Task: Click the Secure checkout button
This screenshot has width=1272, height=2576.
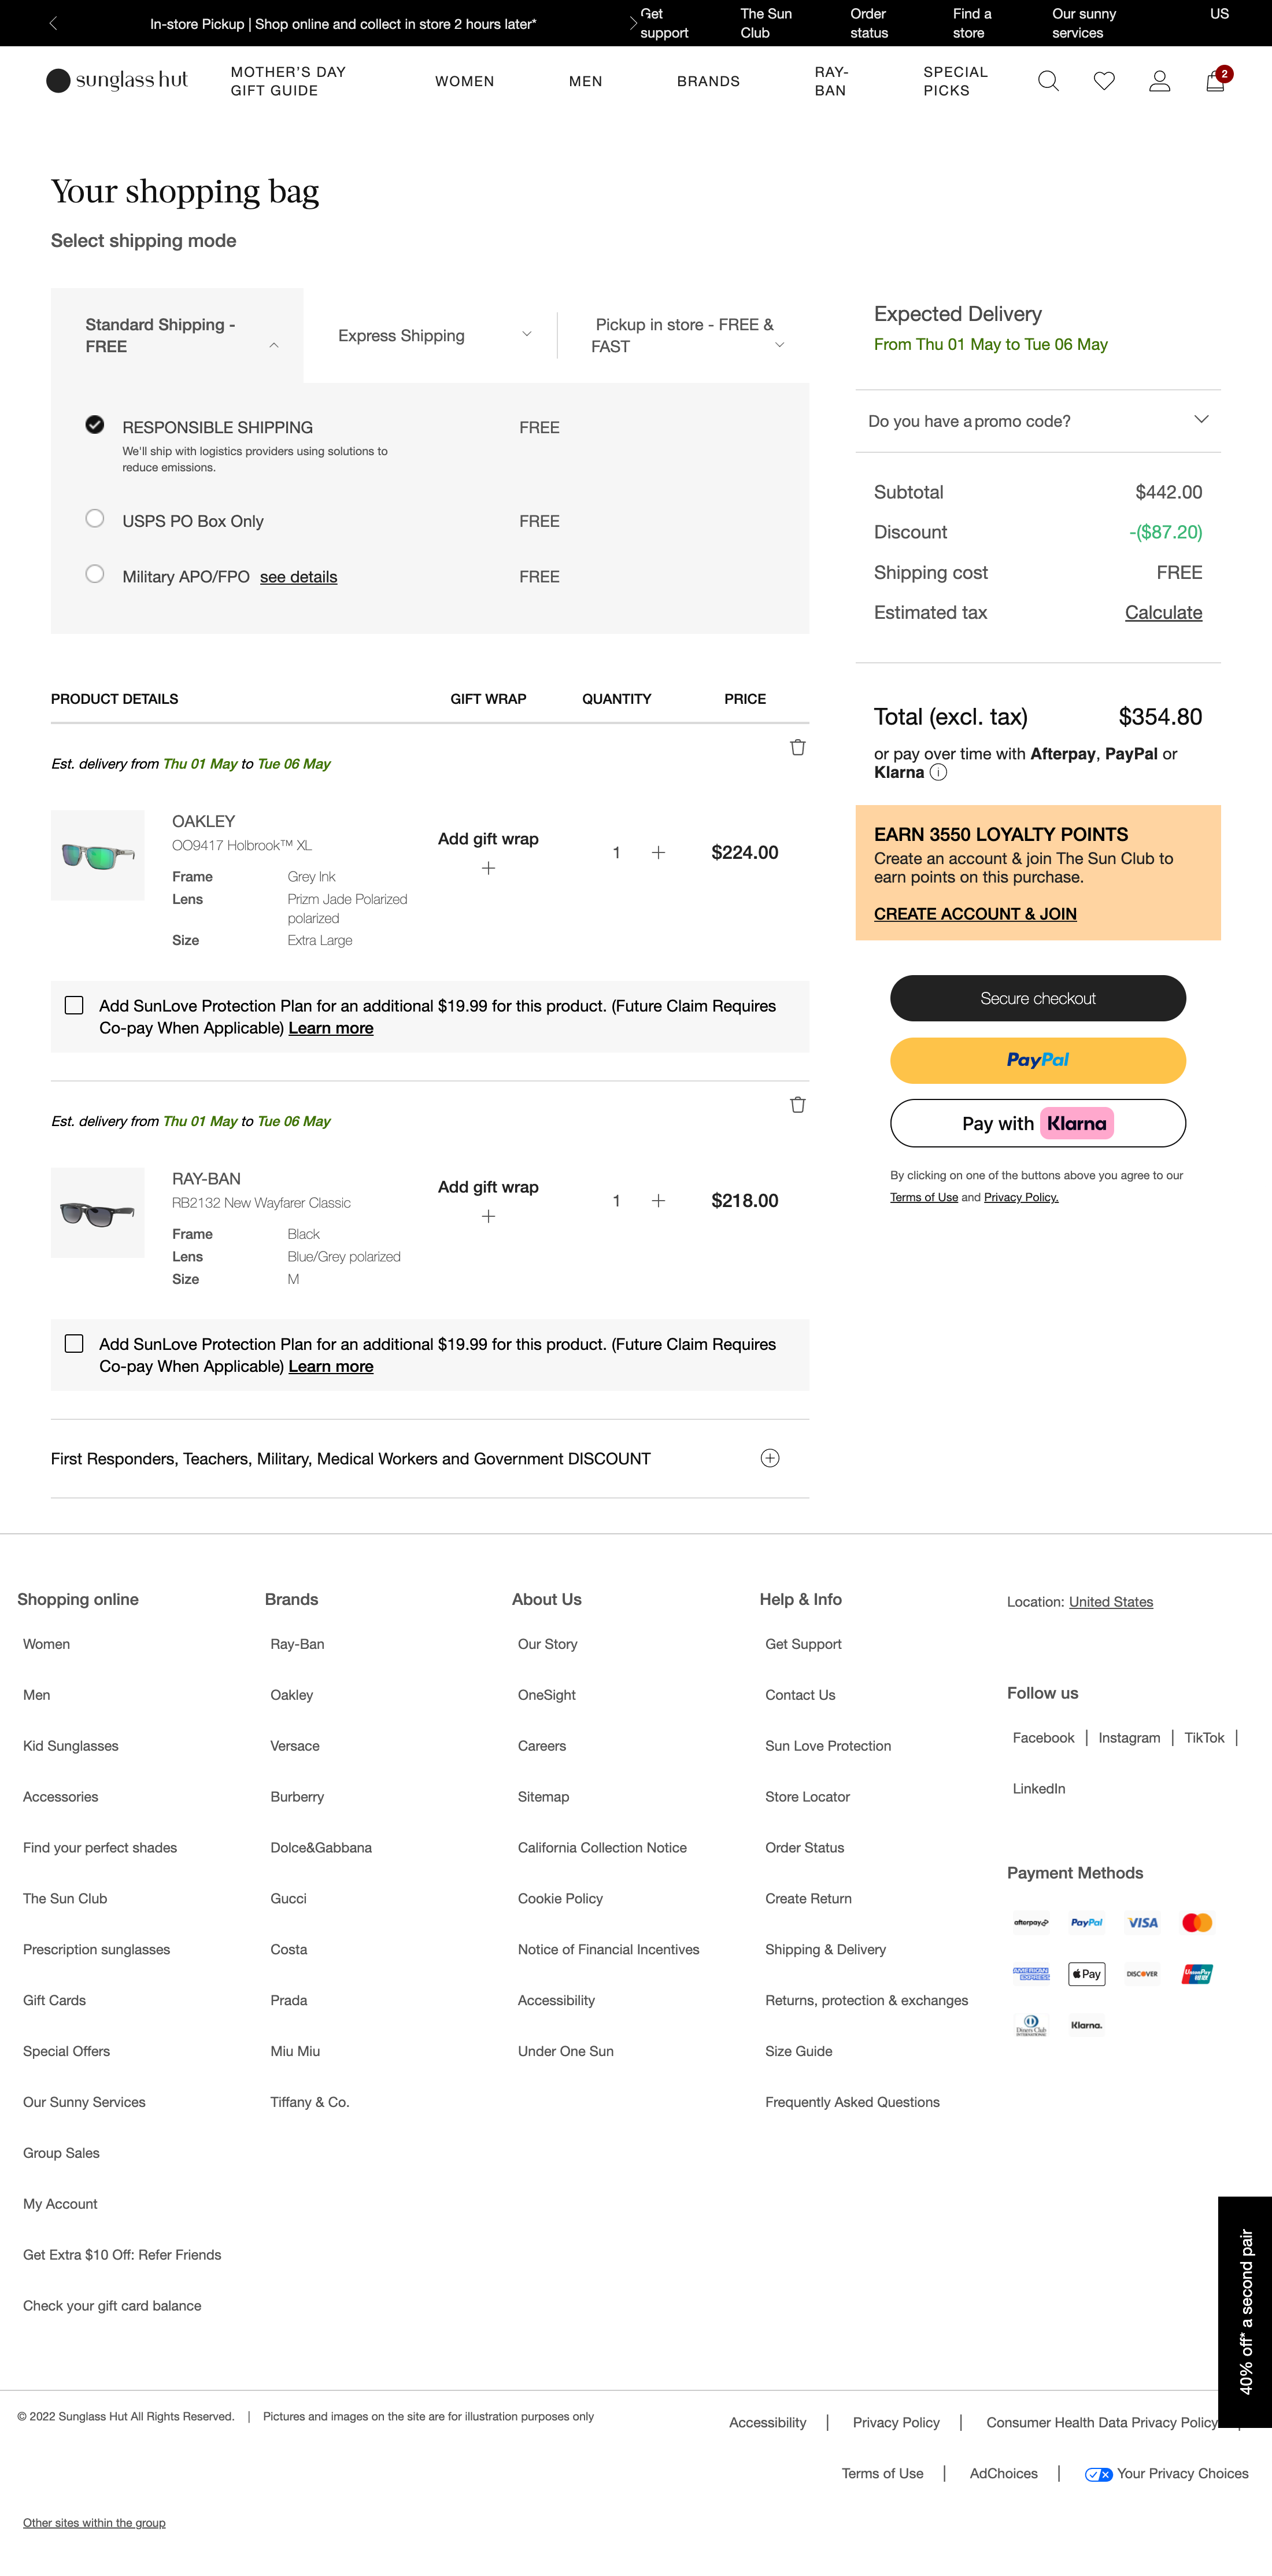Action: 1037,998
